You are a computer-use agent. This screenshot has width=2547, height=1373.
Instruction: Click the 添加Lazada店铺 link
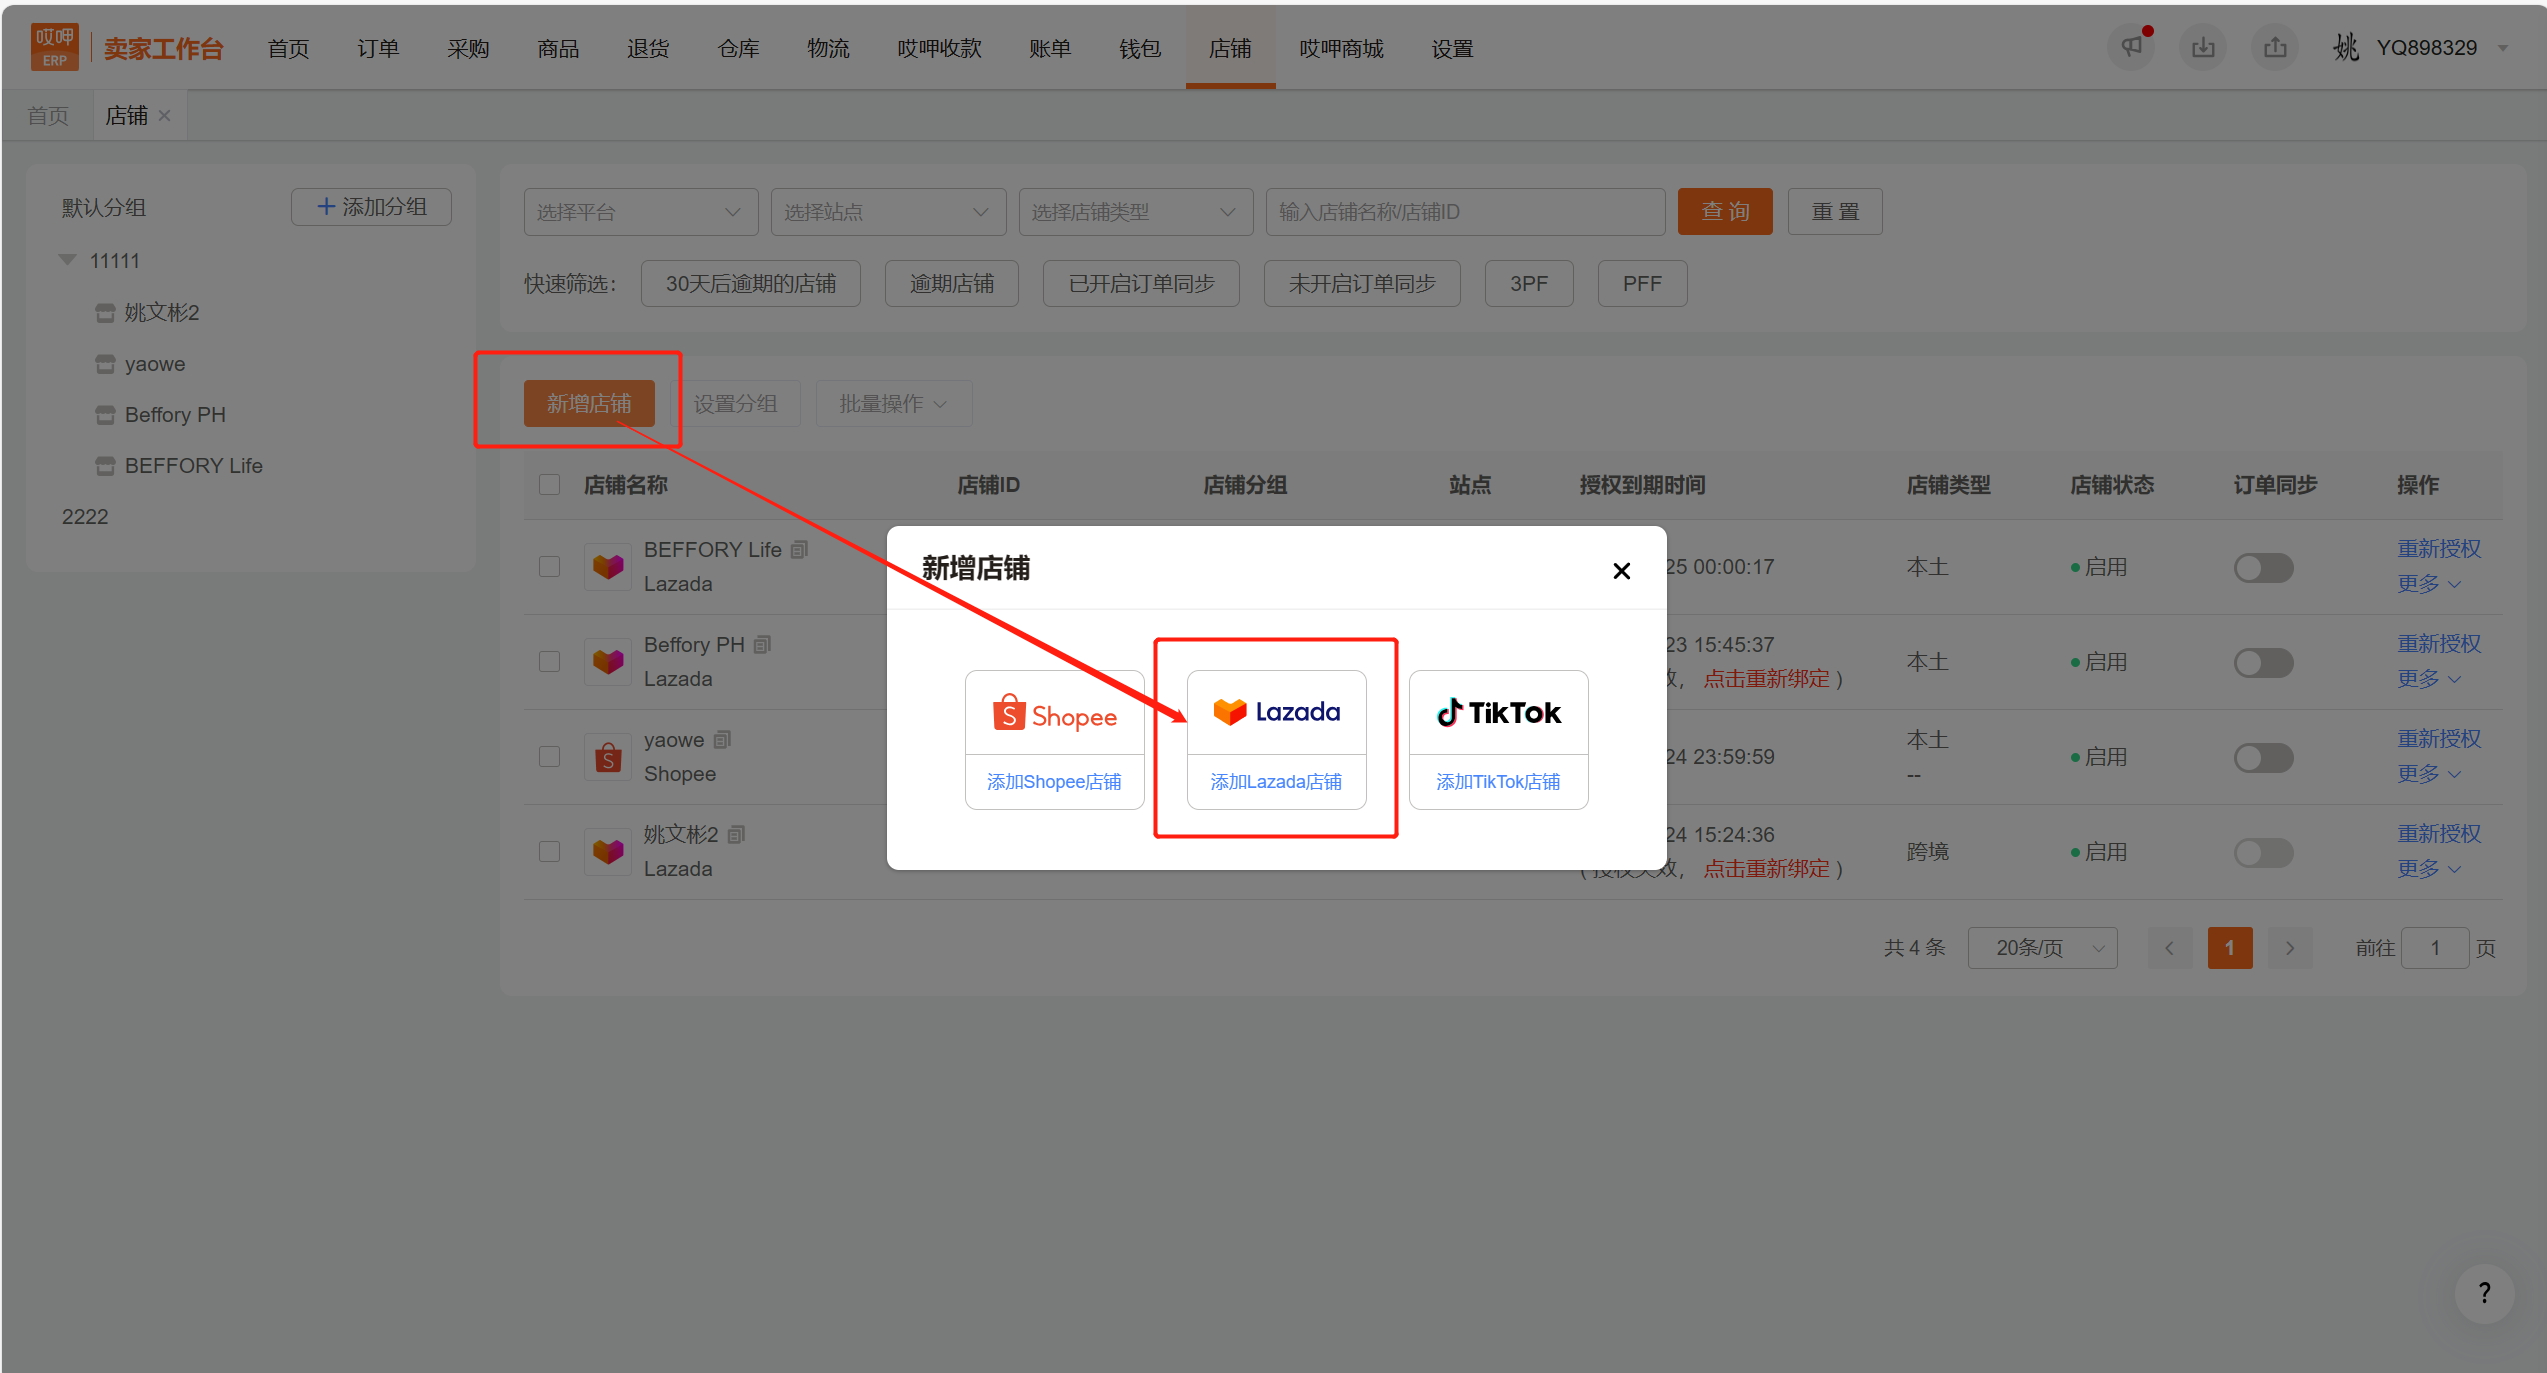[x=1276, y=782]
